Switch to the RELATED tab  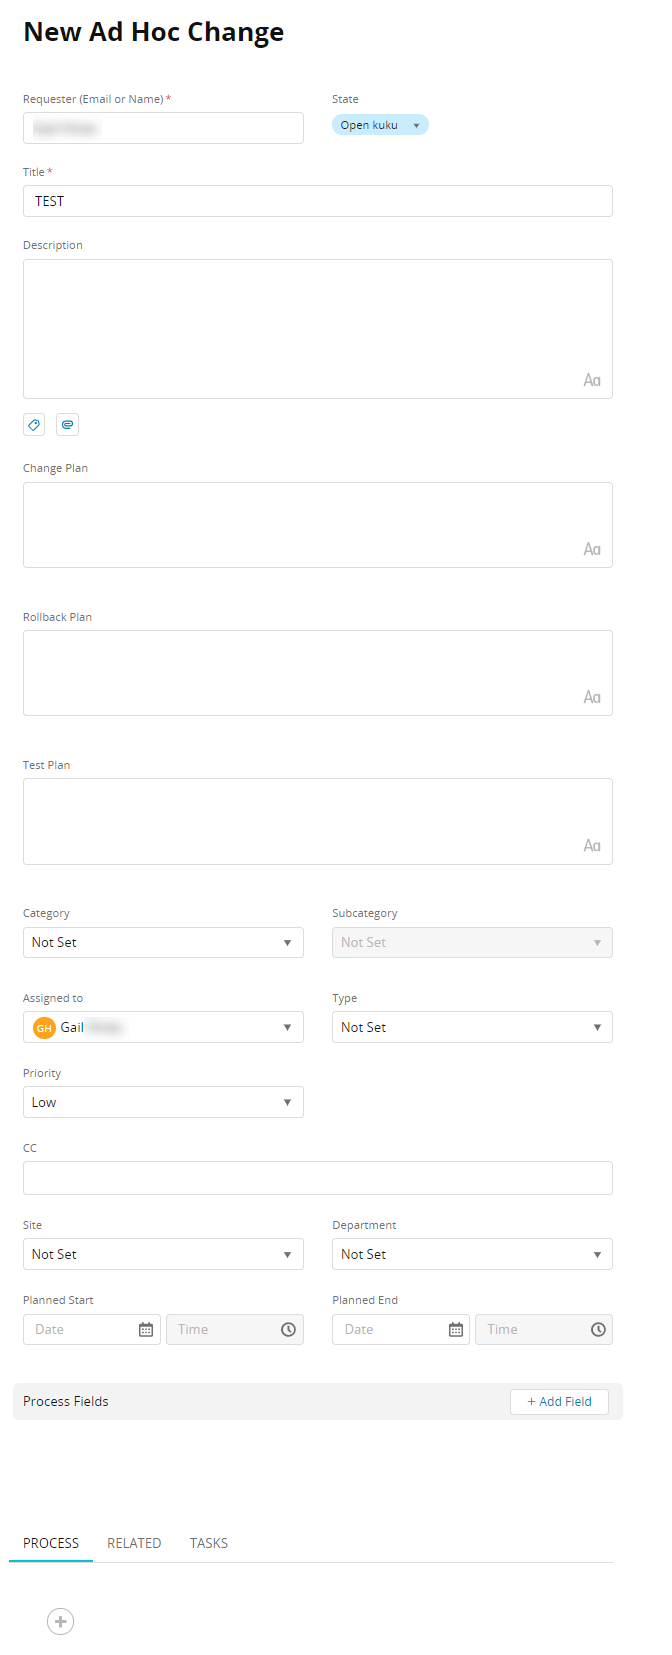point(134,1543)
